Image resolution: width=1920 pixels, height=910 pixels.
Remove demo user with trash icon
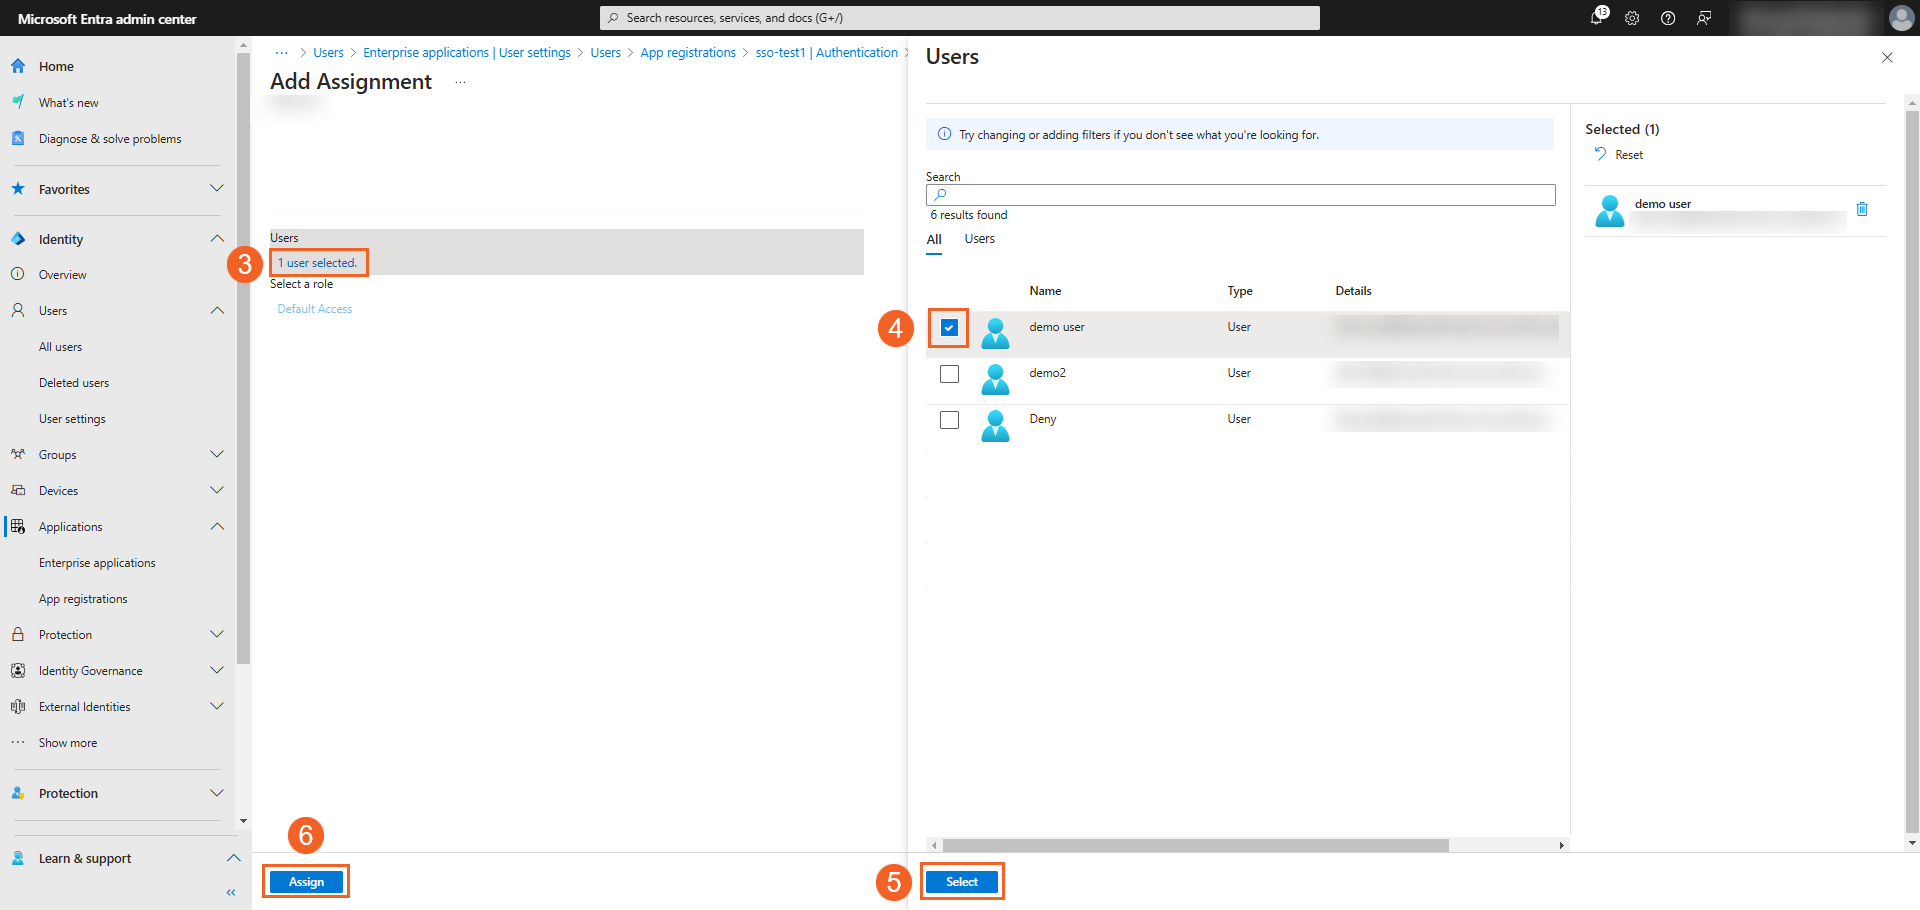(1862, 209)
